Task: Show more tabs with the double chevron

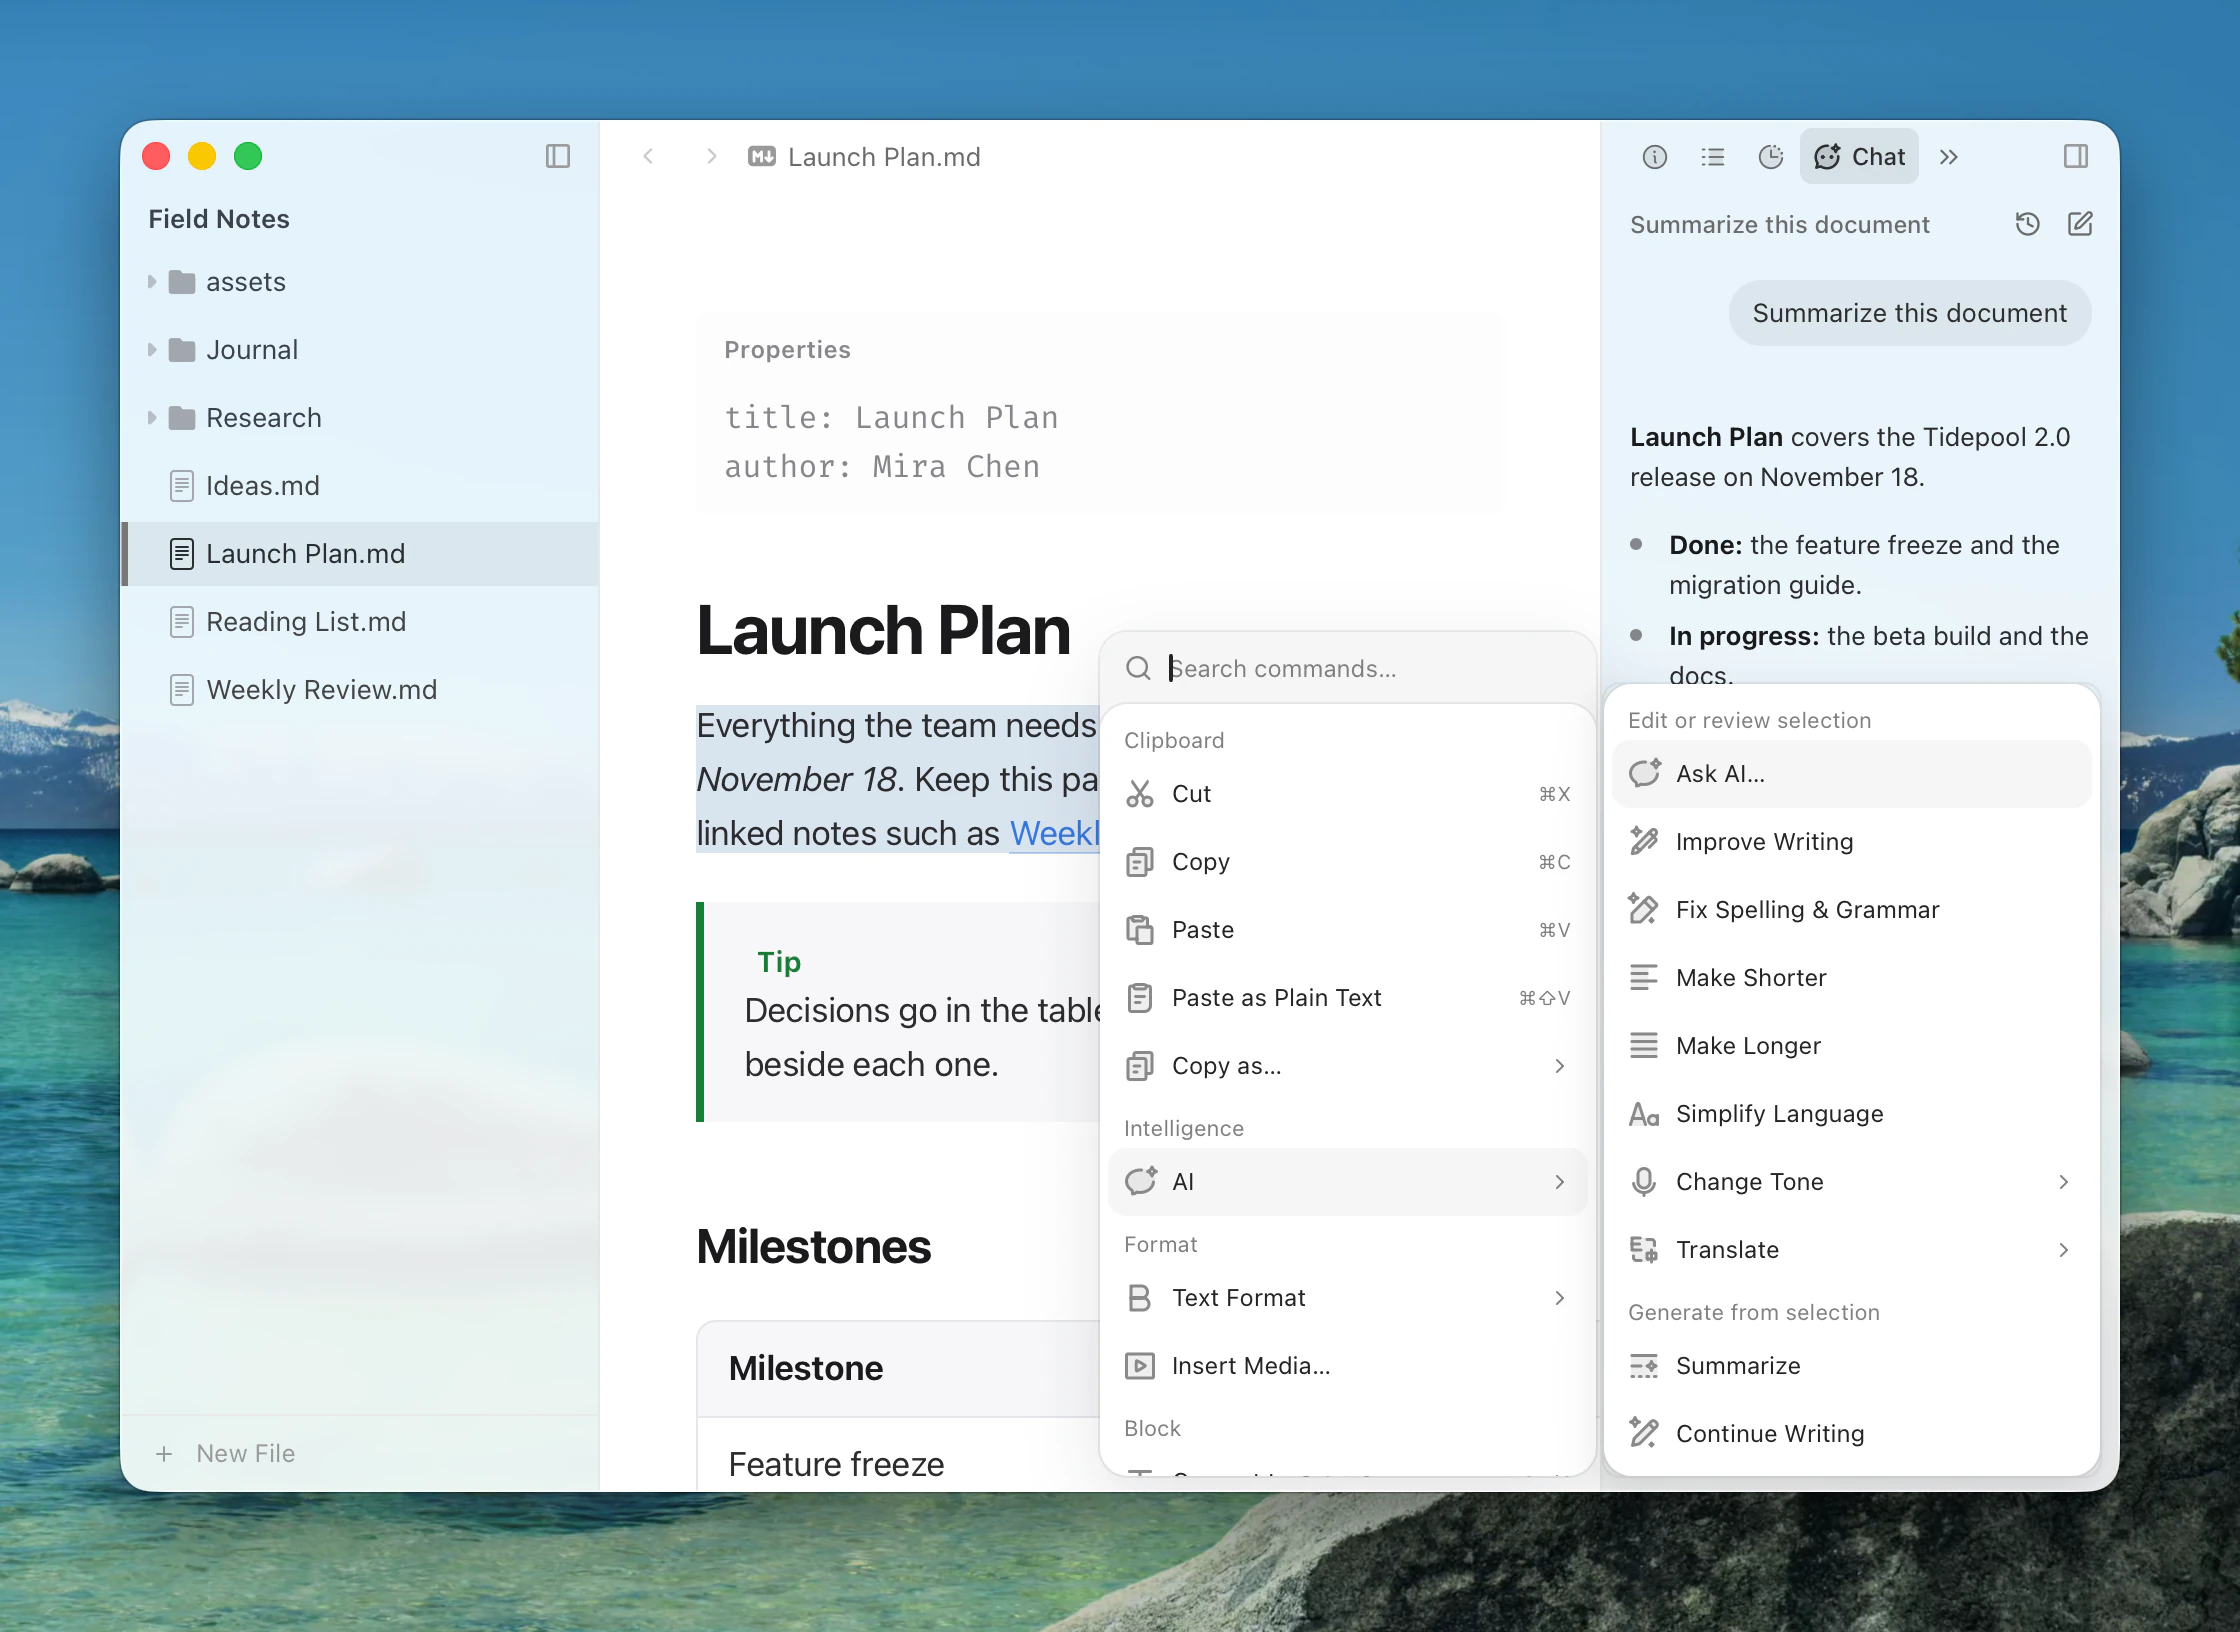Action: 1948,157
